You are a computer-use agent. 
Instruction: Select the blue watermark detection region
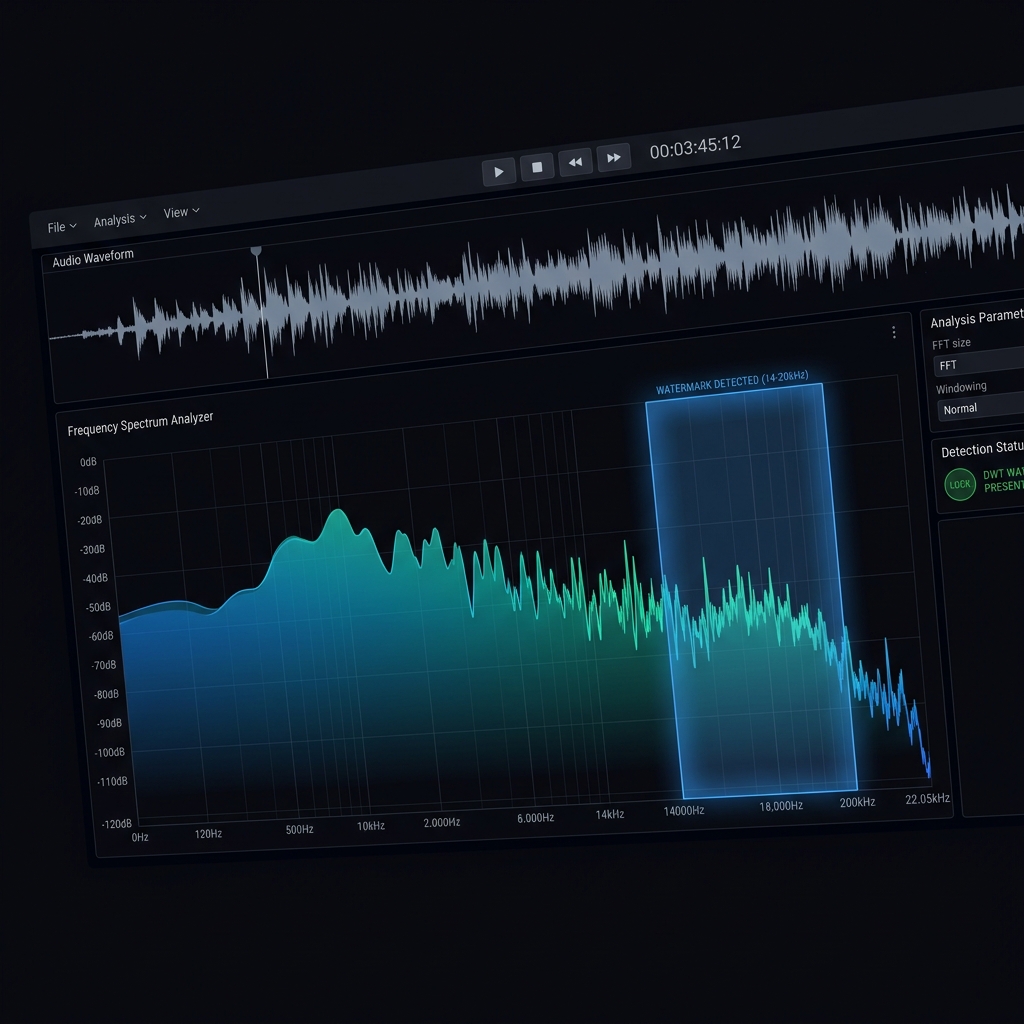click(x=751, y=590)
